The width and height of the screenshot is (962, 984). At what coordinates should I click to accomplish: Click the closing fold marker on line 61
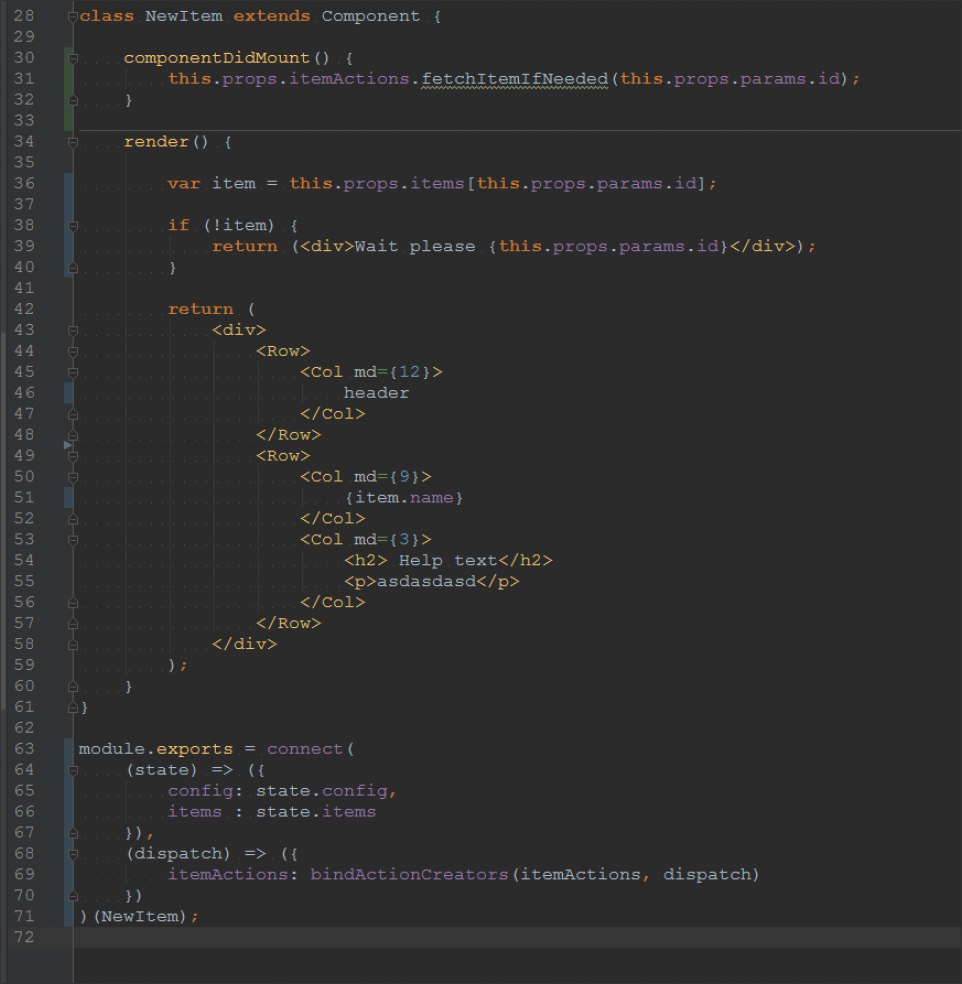tap(73, 708)
